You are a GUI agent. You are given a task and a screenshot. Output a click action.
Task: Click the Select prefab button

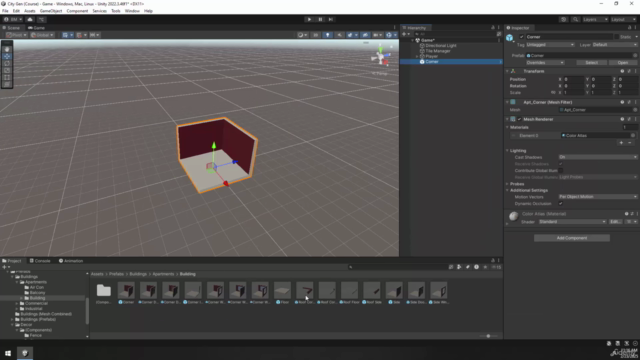point(591,63)
